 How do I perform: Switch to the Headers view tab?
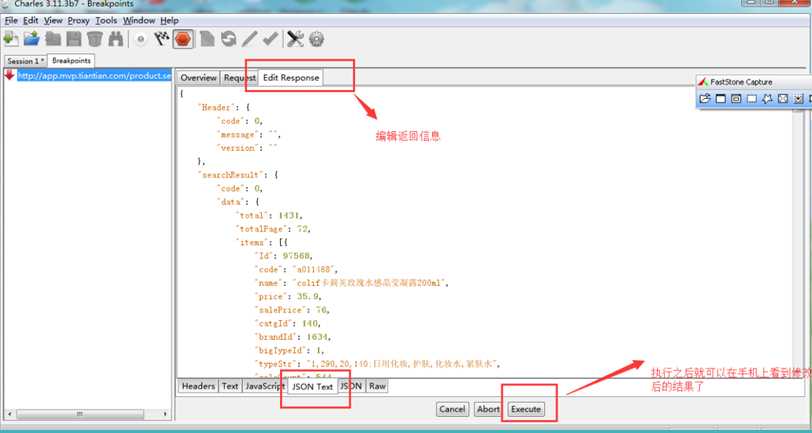coord(198,386)
